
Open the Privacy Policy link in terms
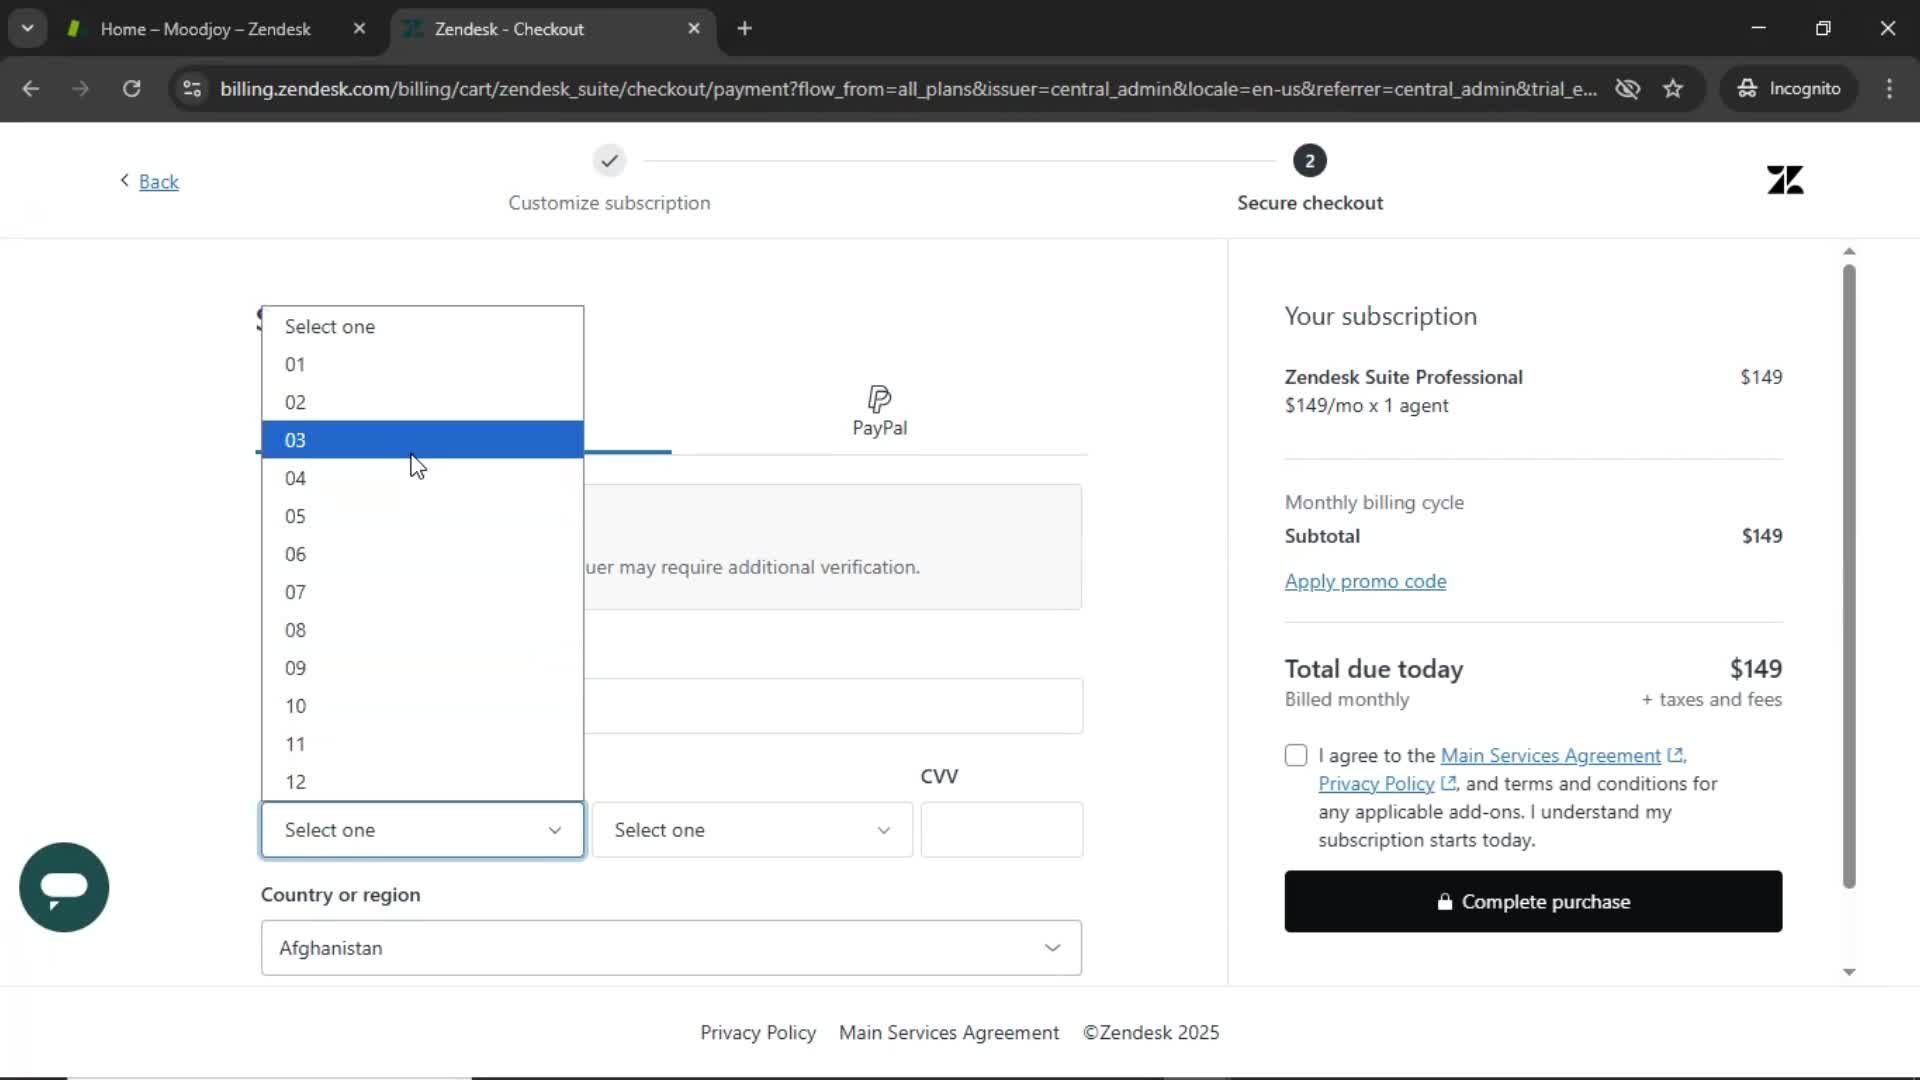point(1376,784)
